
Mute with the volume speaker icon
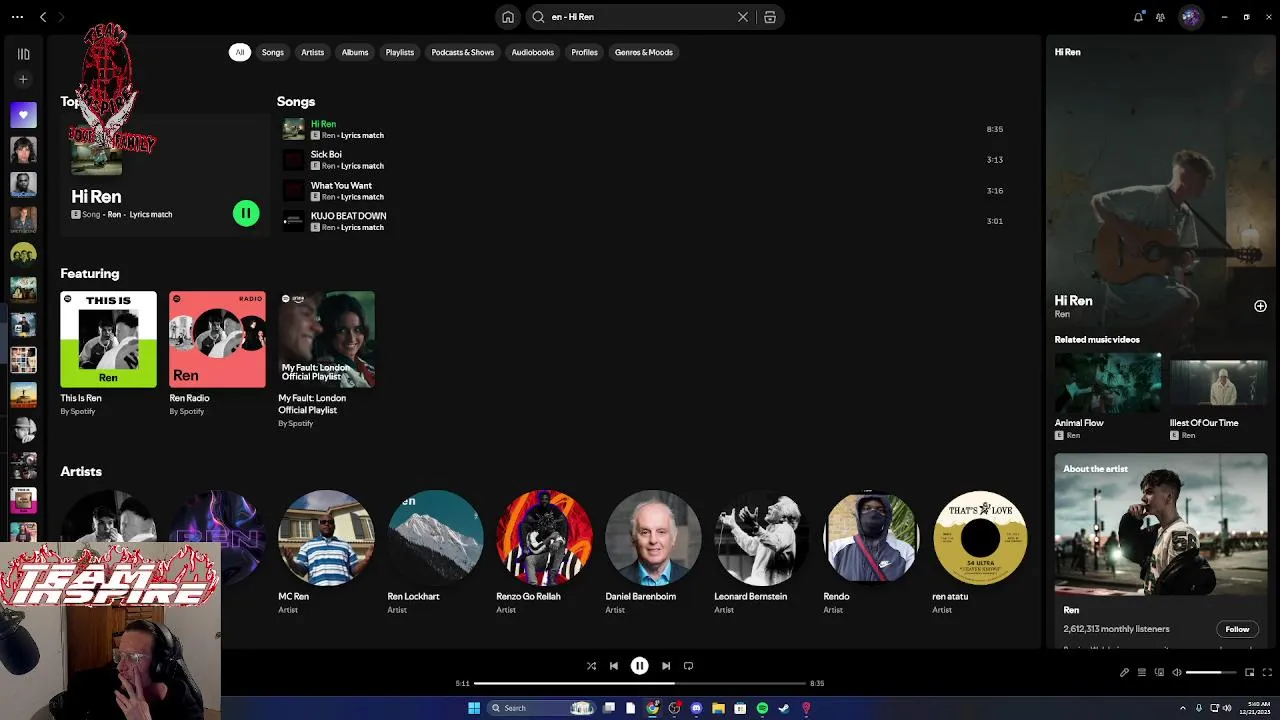click(x=1176, y=673)
